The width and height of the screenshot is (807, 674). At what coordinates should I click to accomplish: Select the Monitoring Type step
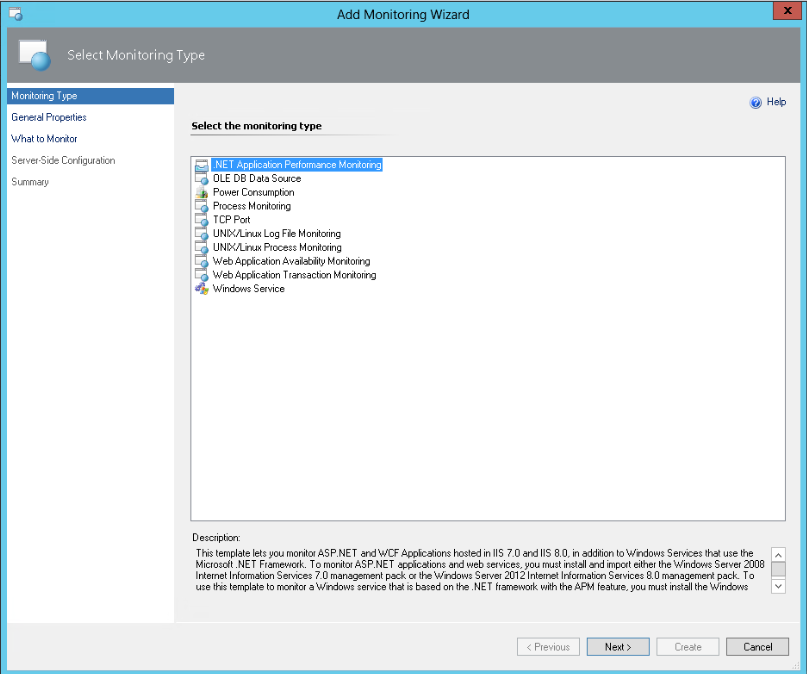[x=44, y=96]
